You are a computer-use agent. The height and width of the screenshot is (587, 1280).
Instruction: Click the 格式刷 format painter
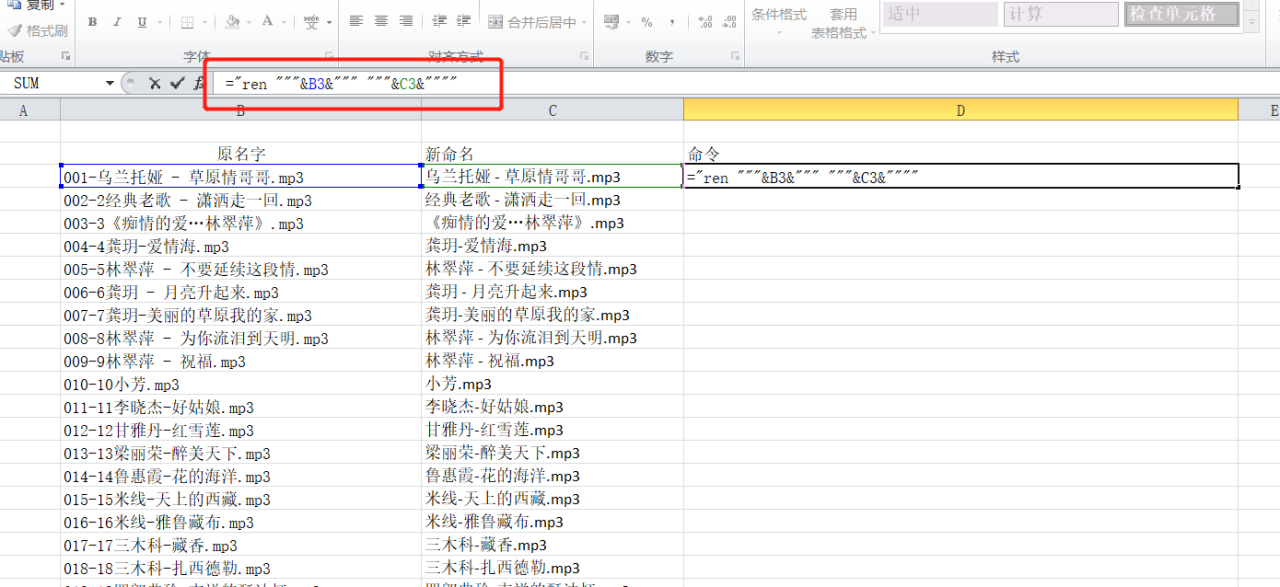tap(37, 31)
